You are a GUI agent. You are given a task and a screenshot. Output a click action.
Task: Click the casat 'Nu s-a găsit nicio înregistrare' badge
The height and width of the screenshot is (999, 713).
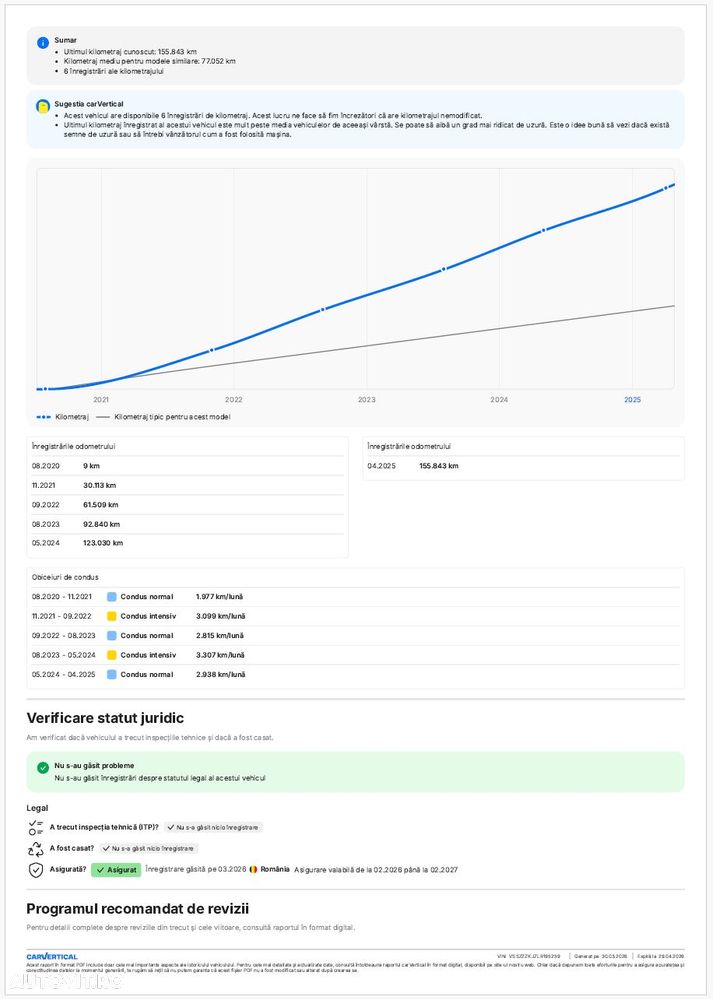coord(148,849)
